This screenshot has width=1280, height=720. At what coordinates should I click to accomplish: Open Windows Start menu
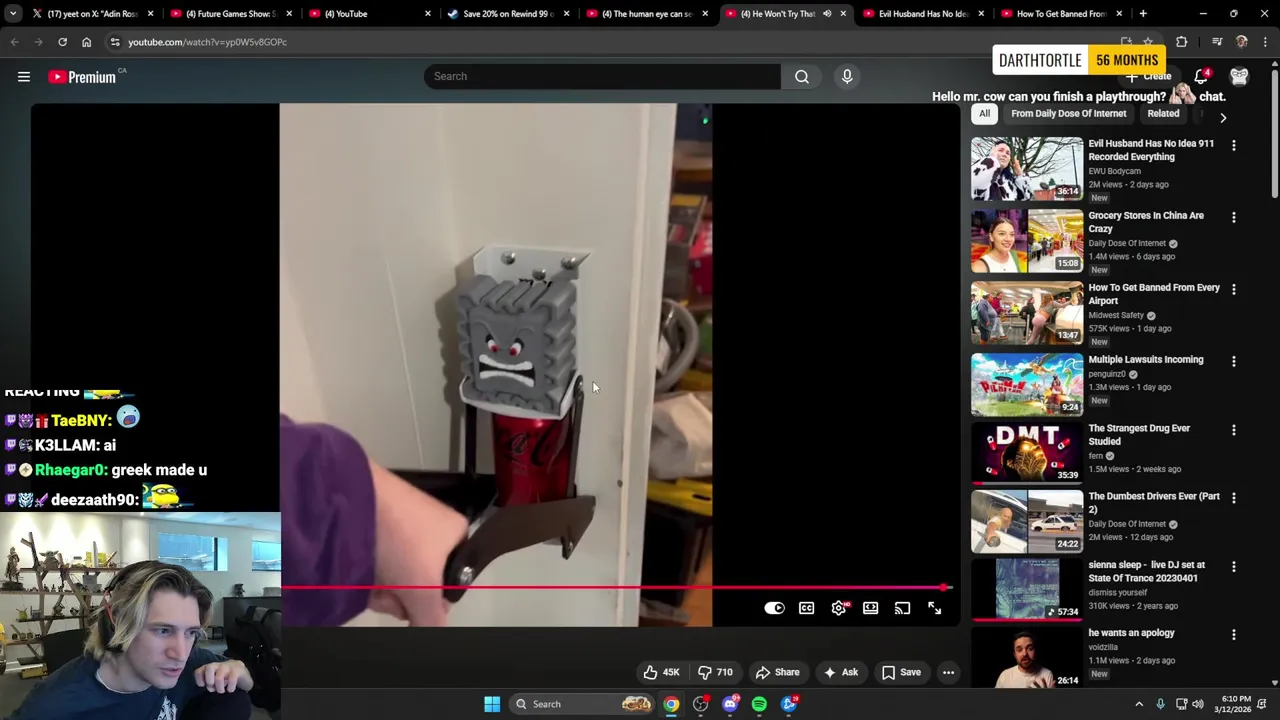[492, 704]
